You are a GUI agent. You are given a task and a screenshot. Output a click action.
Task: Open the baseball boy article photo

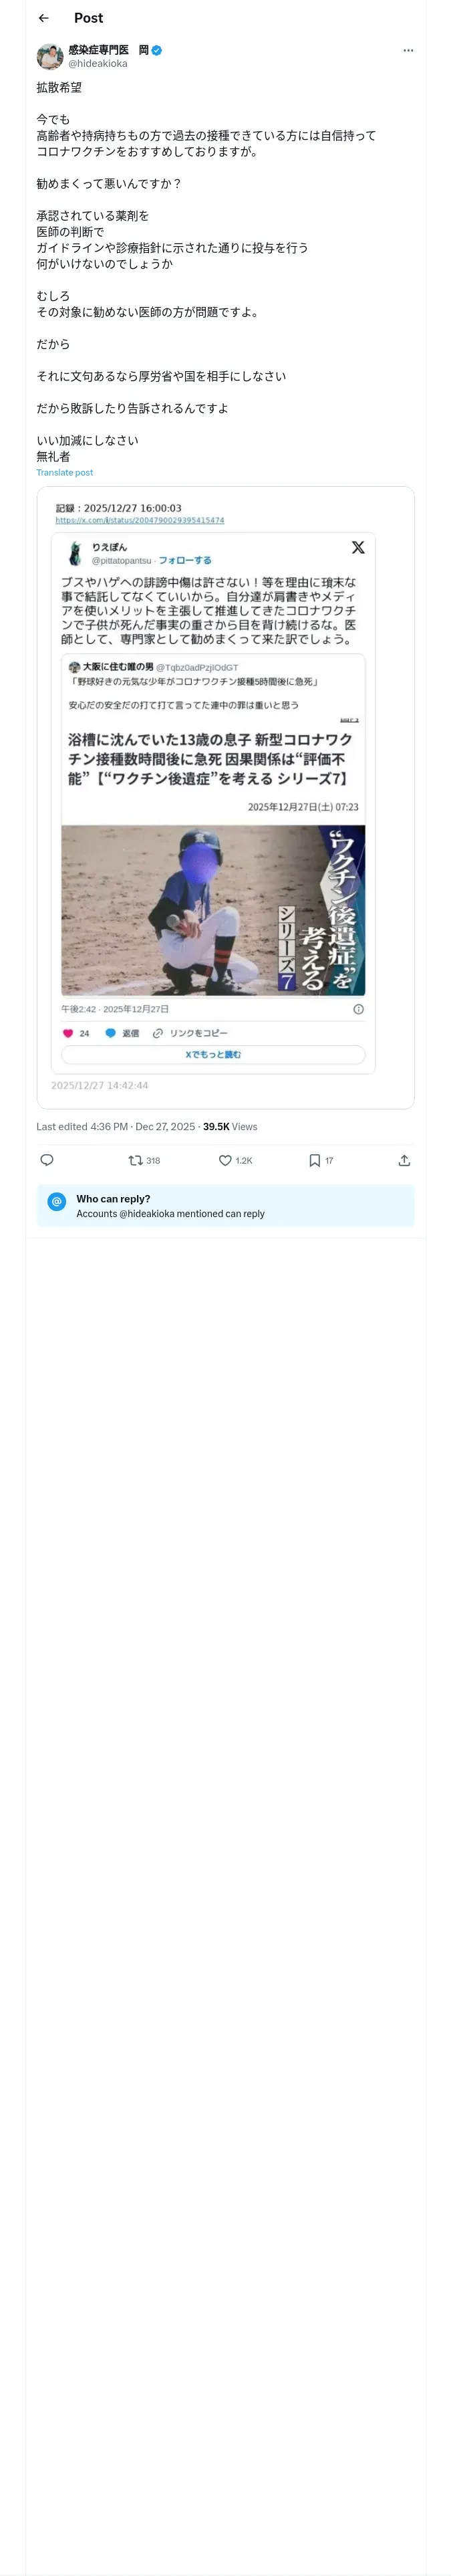pyautogui.click(x=213, y=910)
